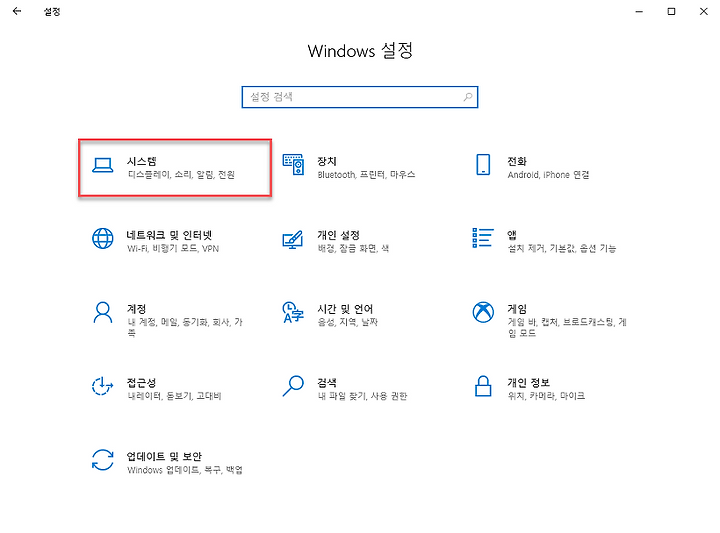Maximize the 설정 window

pos(671,11)
